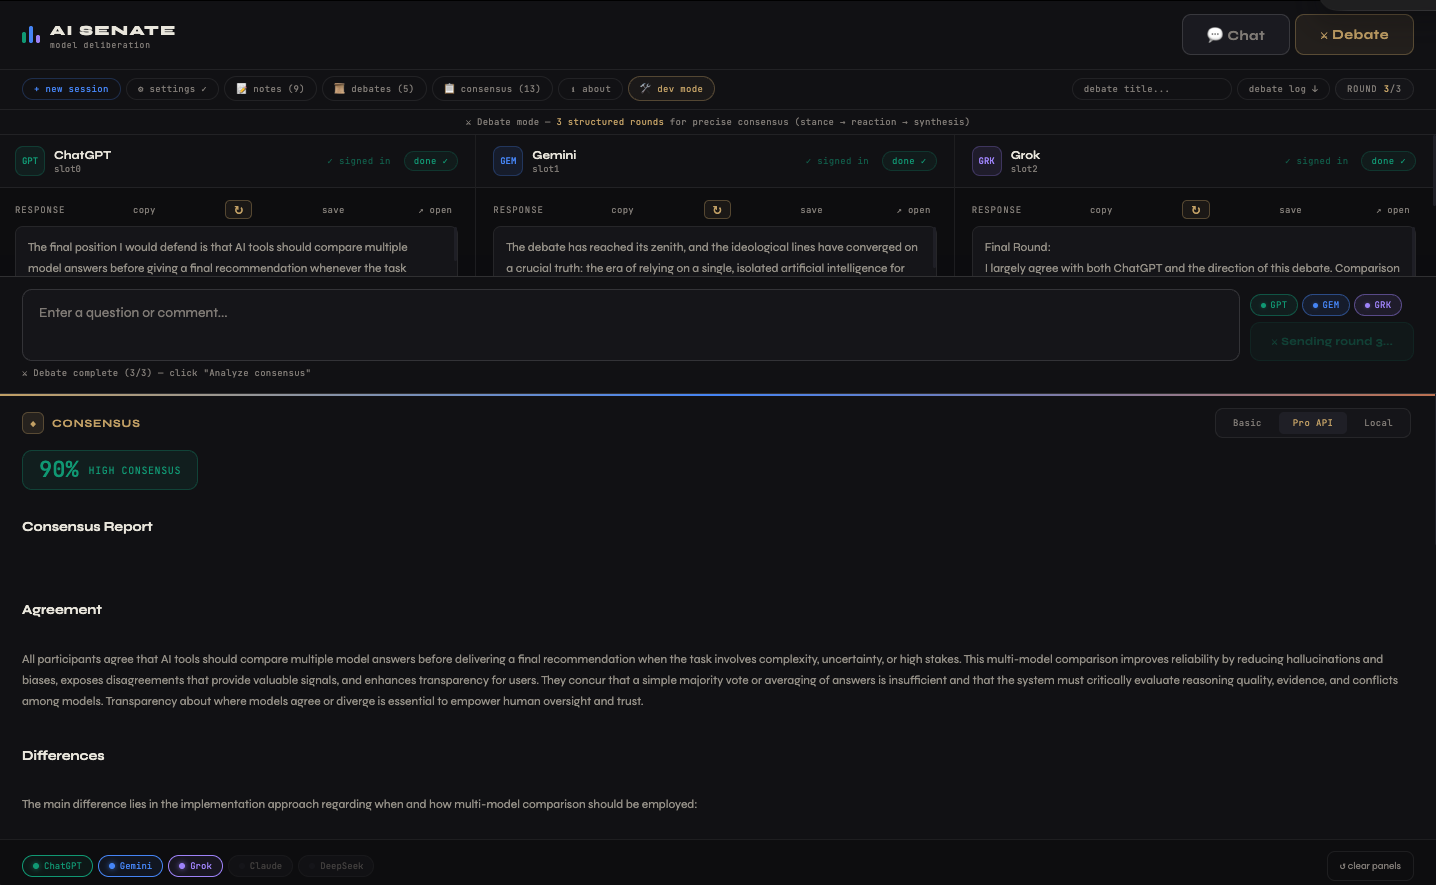Click the Grok done status badge
The height and width of the screenshot is (885, 1436).
[1388, 161]
